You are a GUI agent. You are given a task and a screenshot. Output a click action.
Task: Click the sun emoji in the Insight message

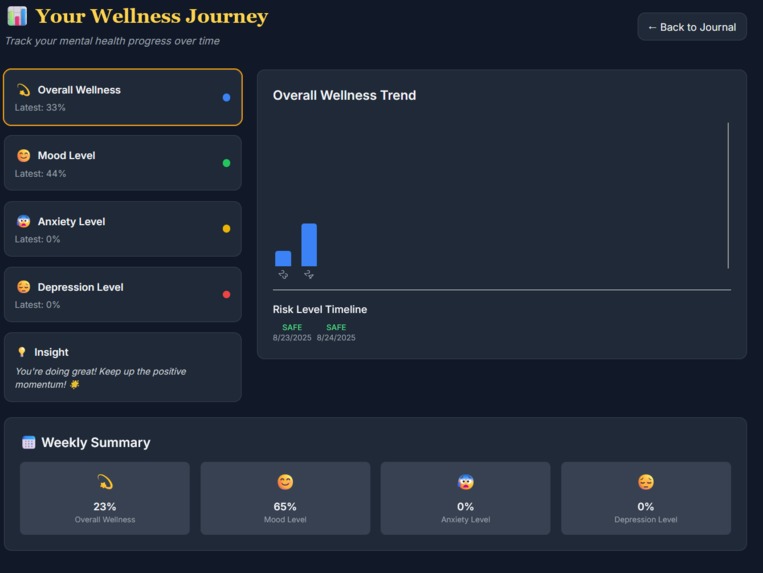(74, 385)
